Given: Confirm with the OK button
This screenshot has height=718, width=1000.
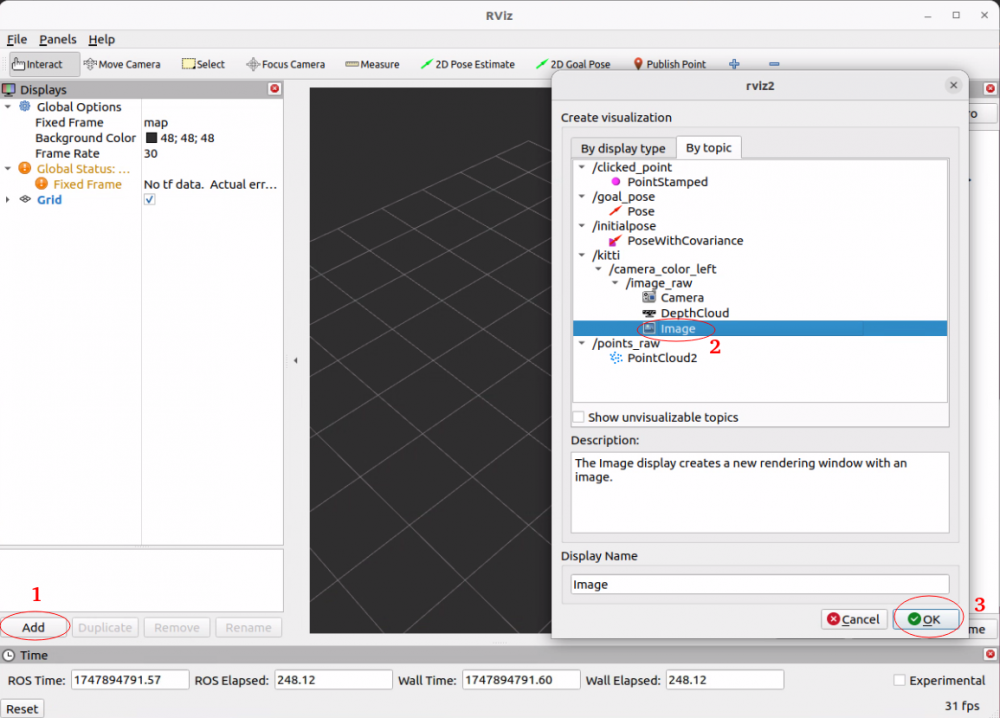Looking at the screenshot, I should pyautogui.click(x=926, y=618).
